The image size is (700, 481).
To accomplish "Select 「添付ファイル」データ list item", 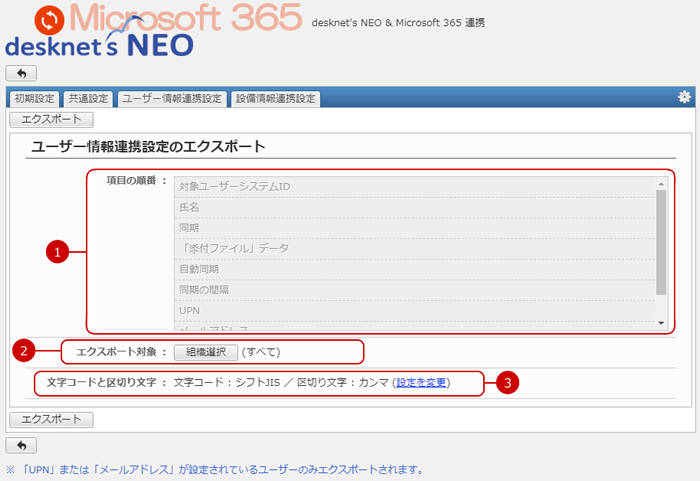I will (x=414, y=249).
